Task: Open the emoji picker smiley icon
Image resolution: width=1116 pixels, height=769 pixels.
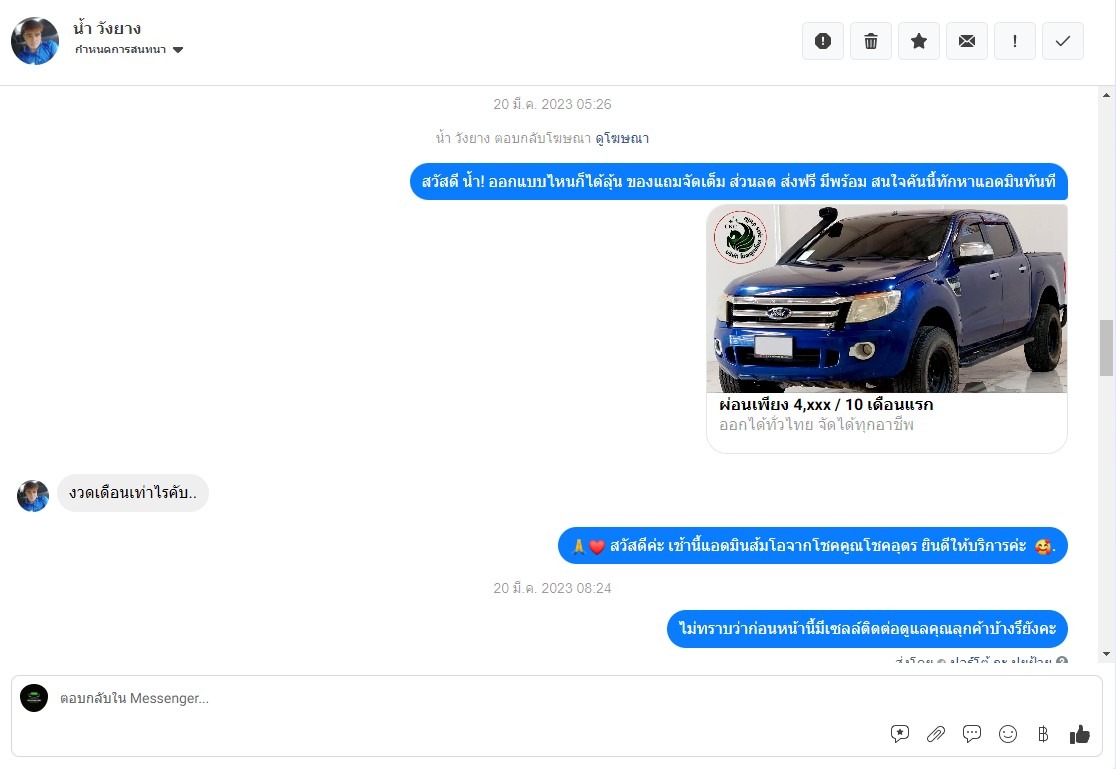Action: (1008, 734)
